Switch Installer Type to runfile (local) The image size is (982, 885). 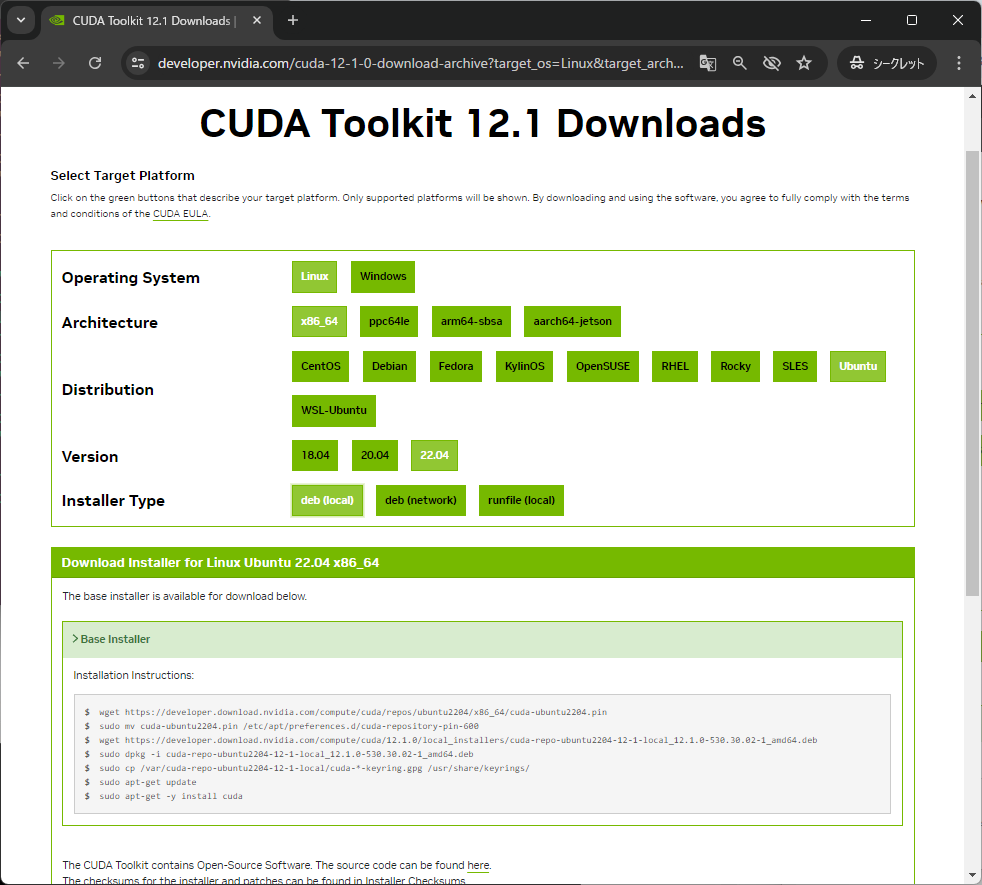(x=520, y=500)
